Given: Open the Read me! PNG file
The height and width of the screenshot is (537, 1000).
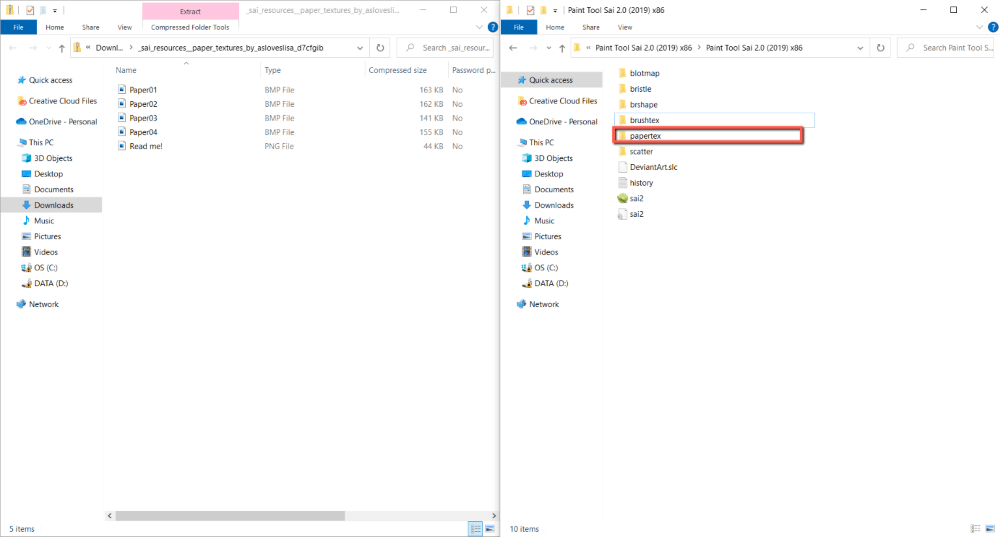Looking at the screenshot, I should click(x=145, y=146).
